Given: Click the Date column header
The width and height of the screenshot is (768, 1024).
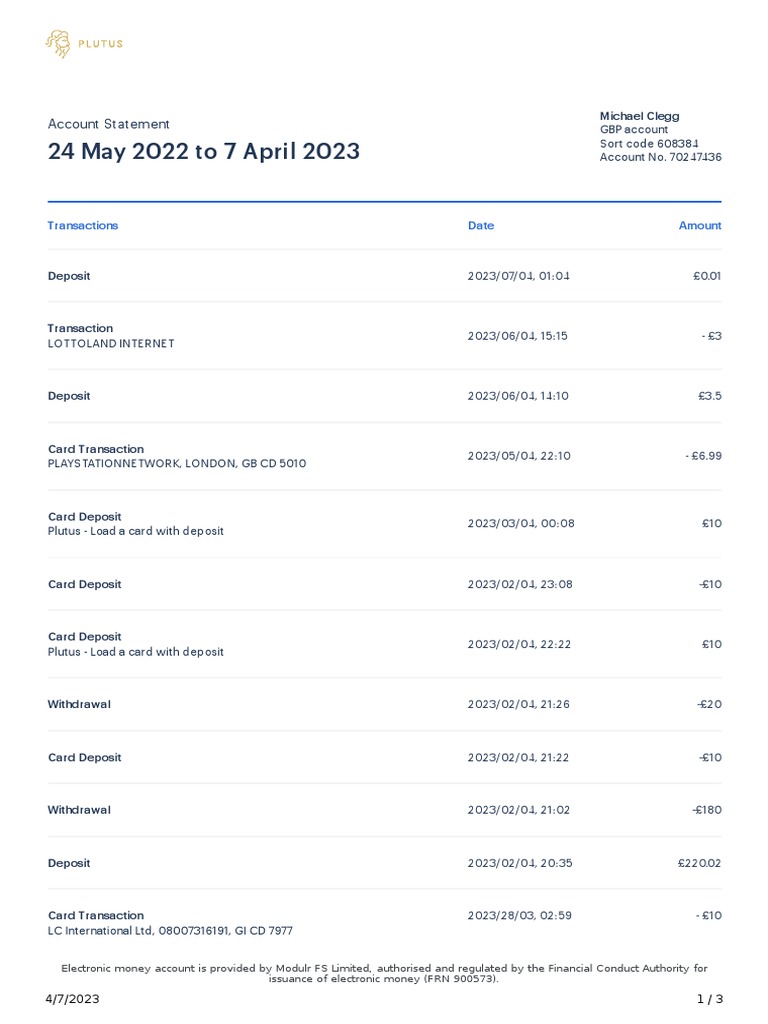Looking at the screenshot, I should [x=481, y=226].
